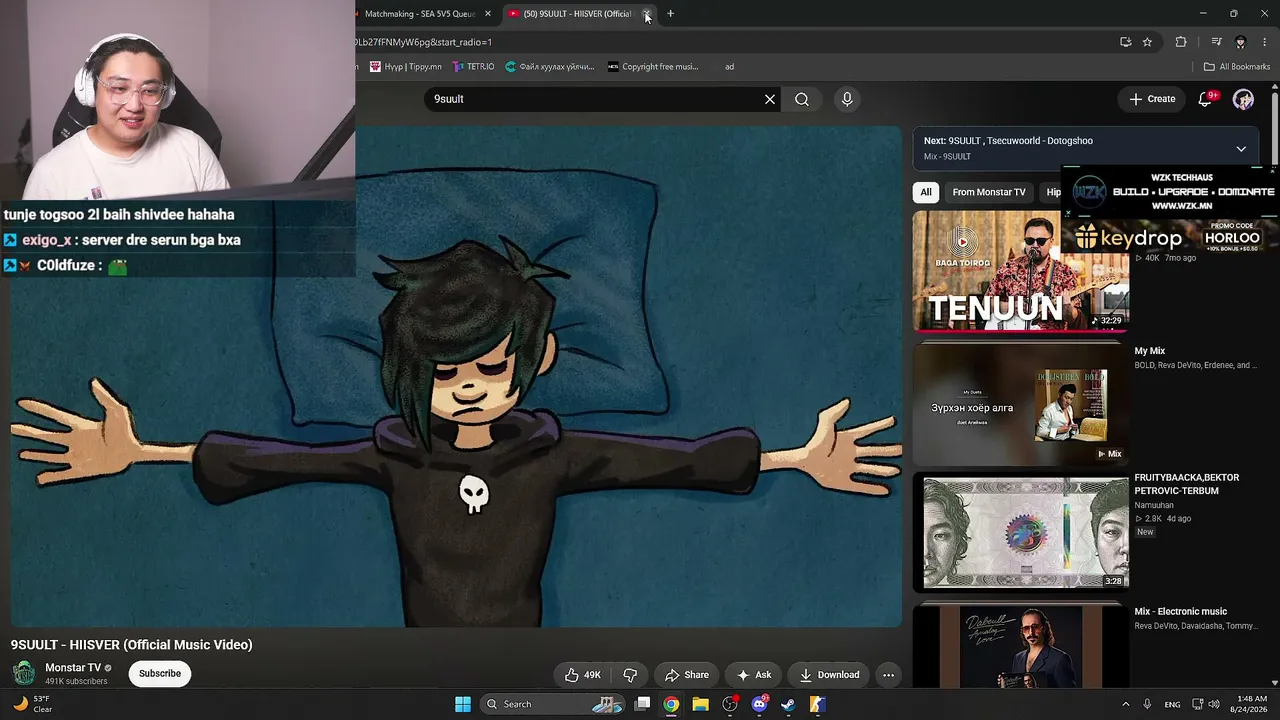The image size is (1280, 720).
Task: Expand the Next: 9SUULT mix playlist panel
Action: pyautogui.click(x=1241, y=149)
